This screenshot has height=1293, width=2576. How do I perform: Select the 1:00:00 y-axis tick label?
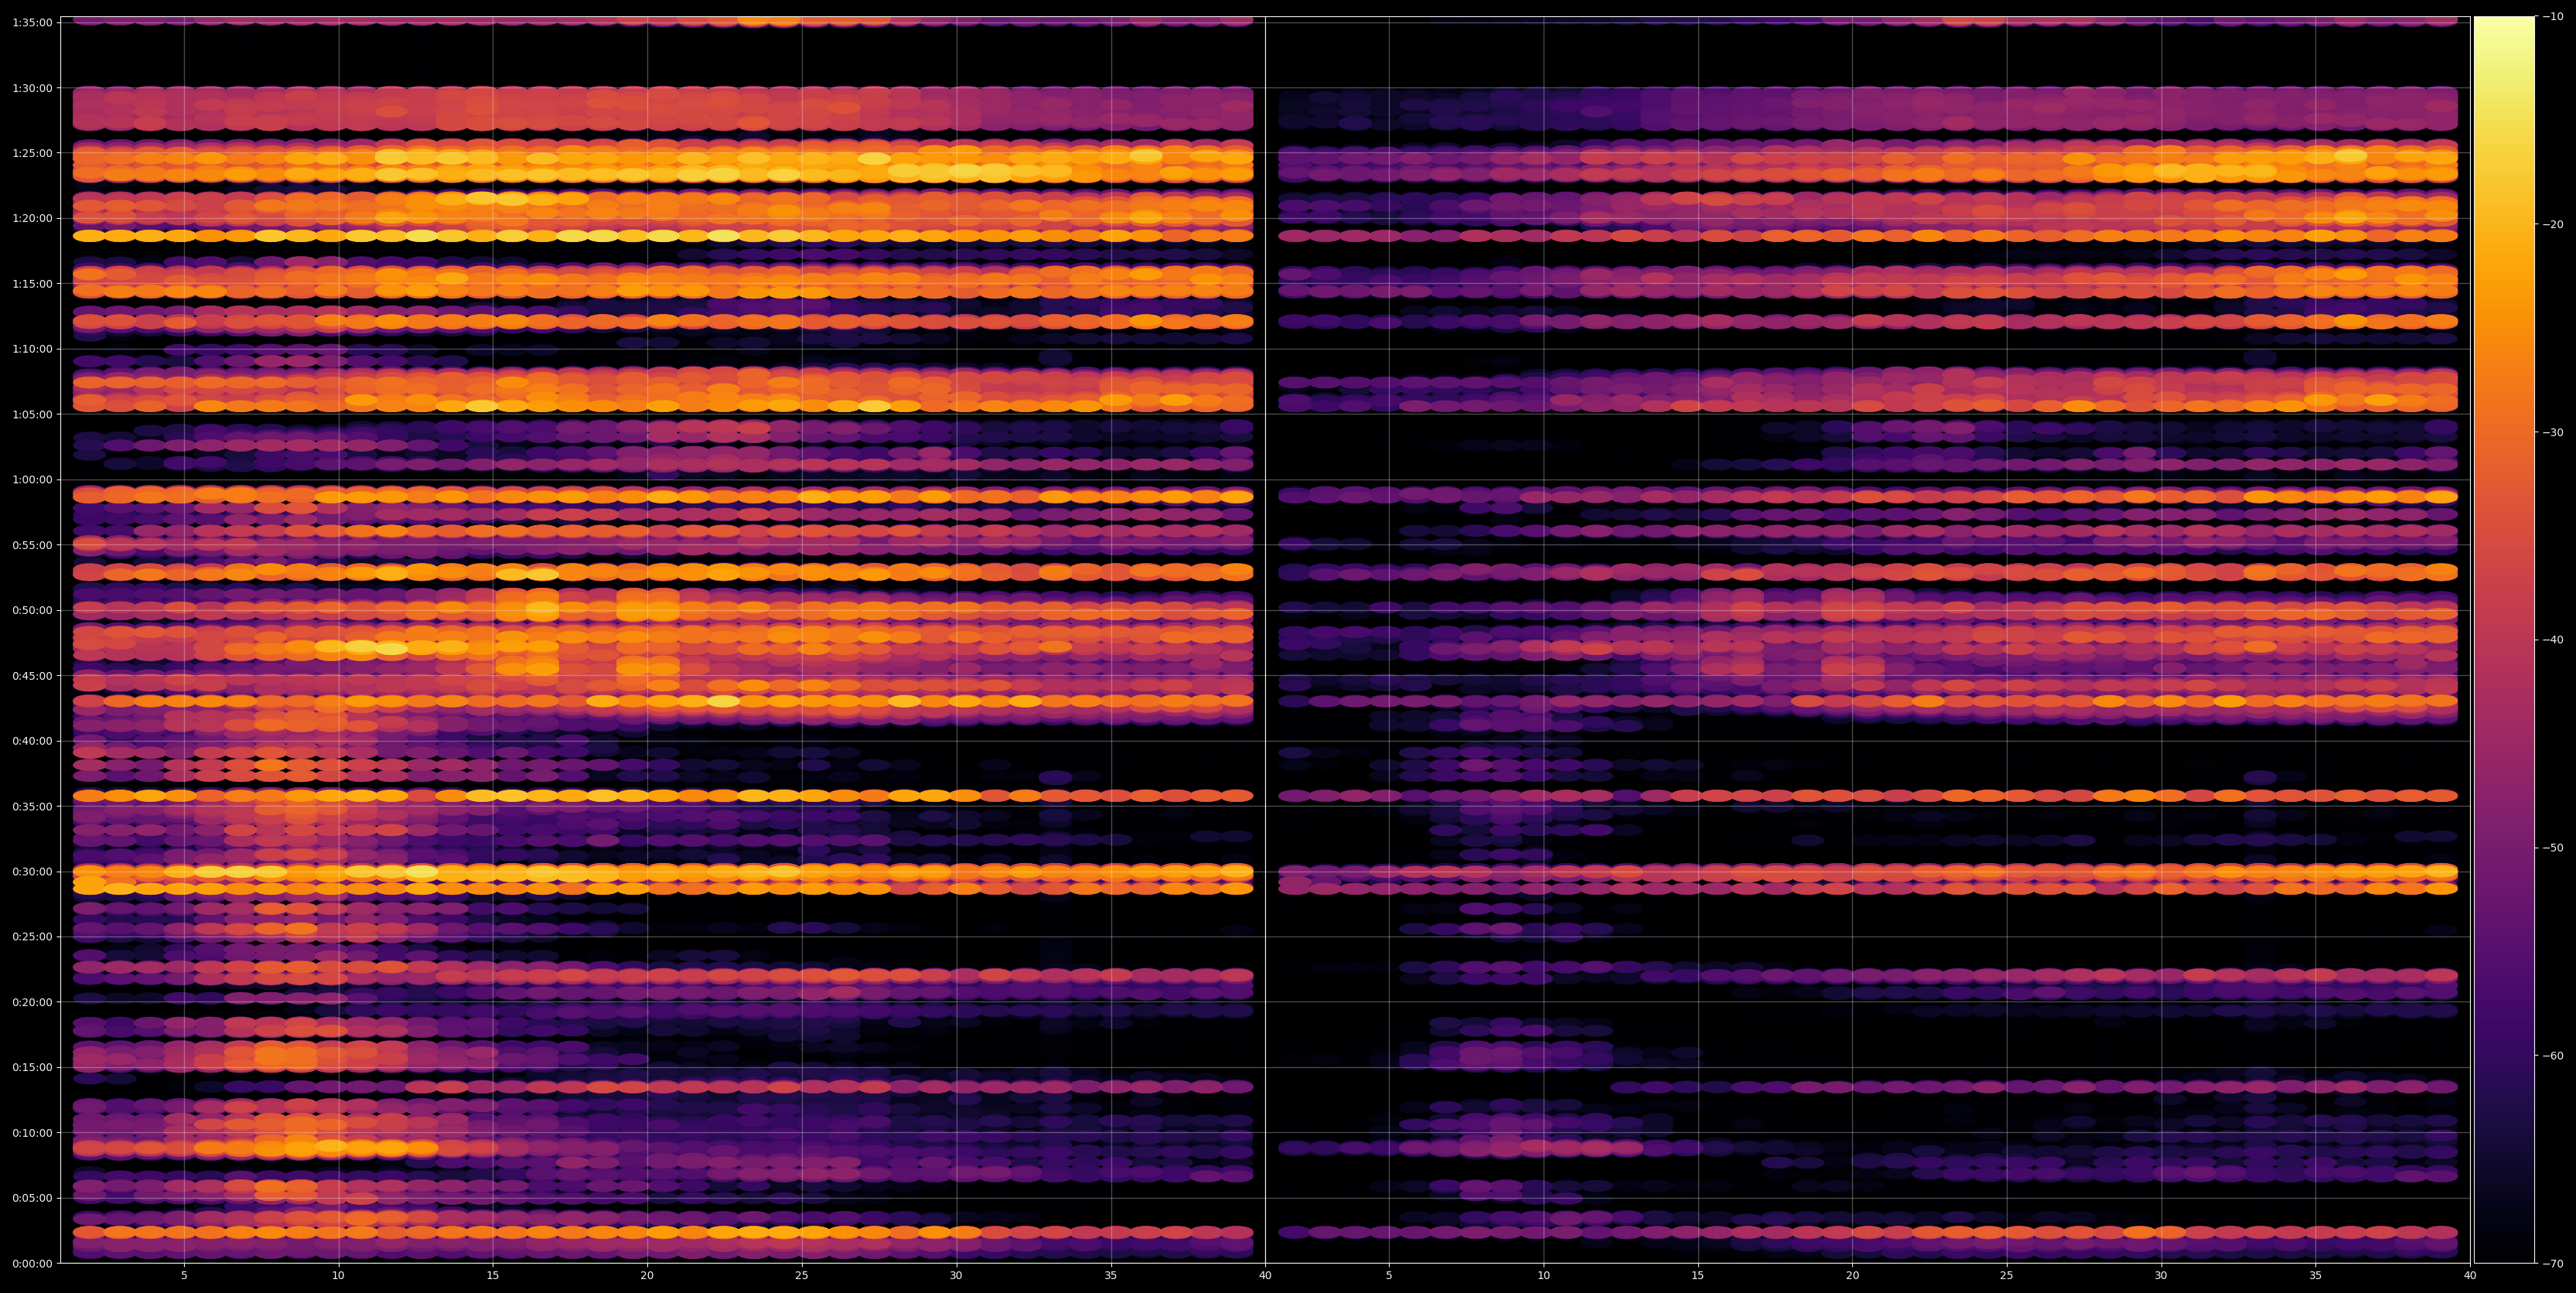point(32,479)
